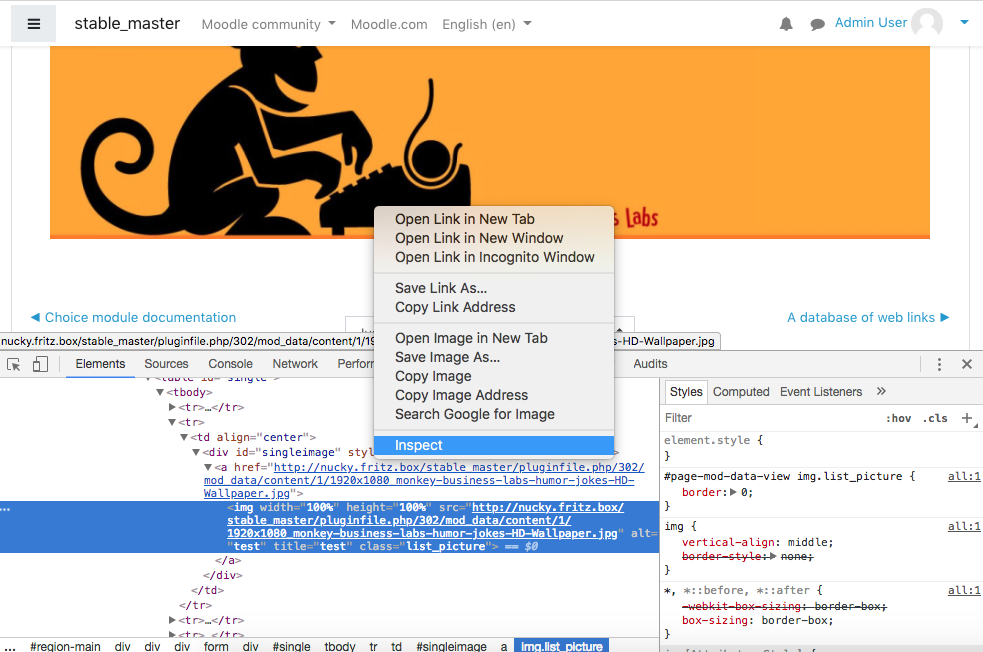Go to A database of web links
Screen dimensions: 983x652
pos(868,317)
